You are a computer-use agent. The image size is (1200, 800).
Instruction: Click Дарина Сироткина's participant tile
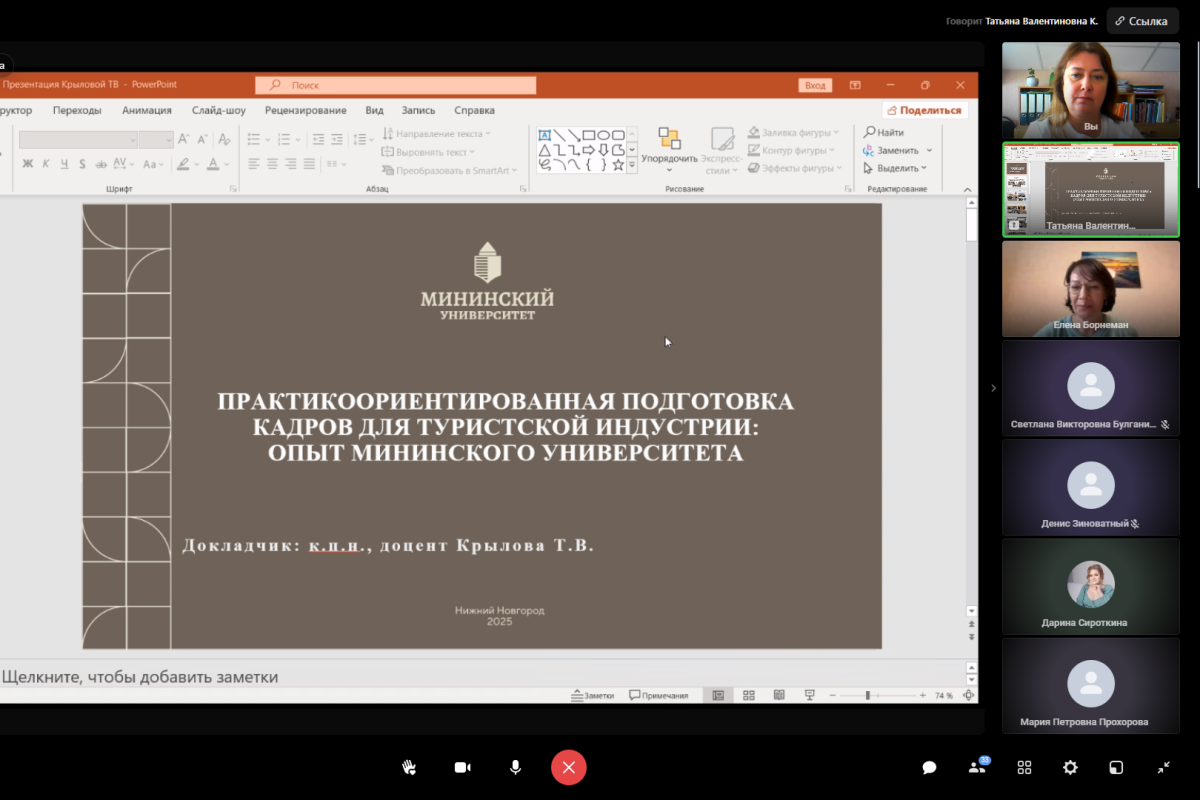click(x=1091, y=586)
